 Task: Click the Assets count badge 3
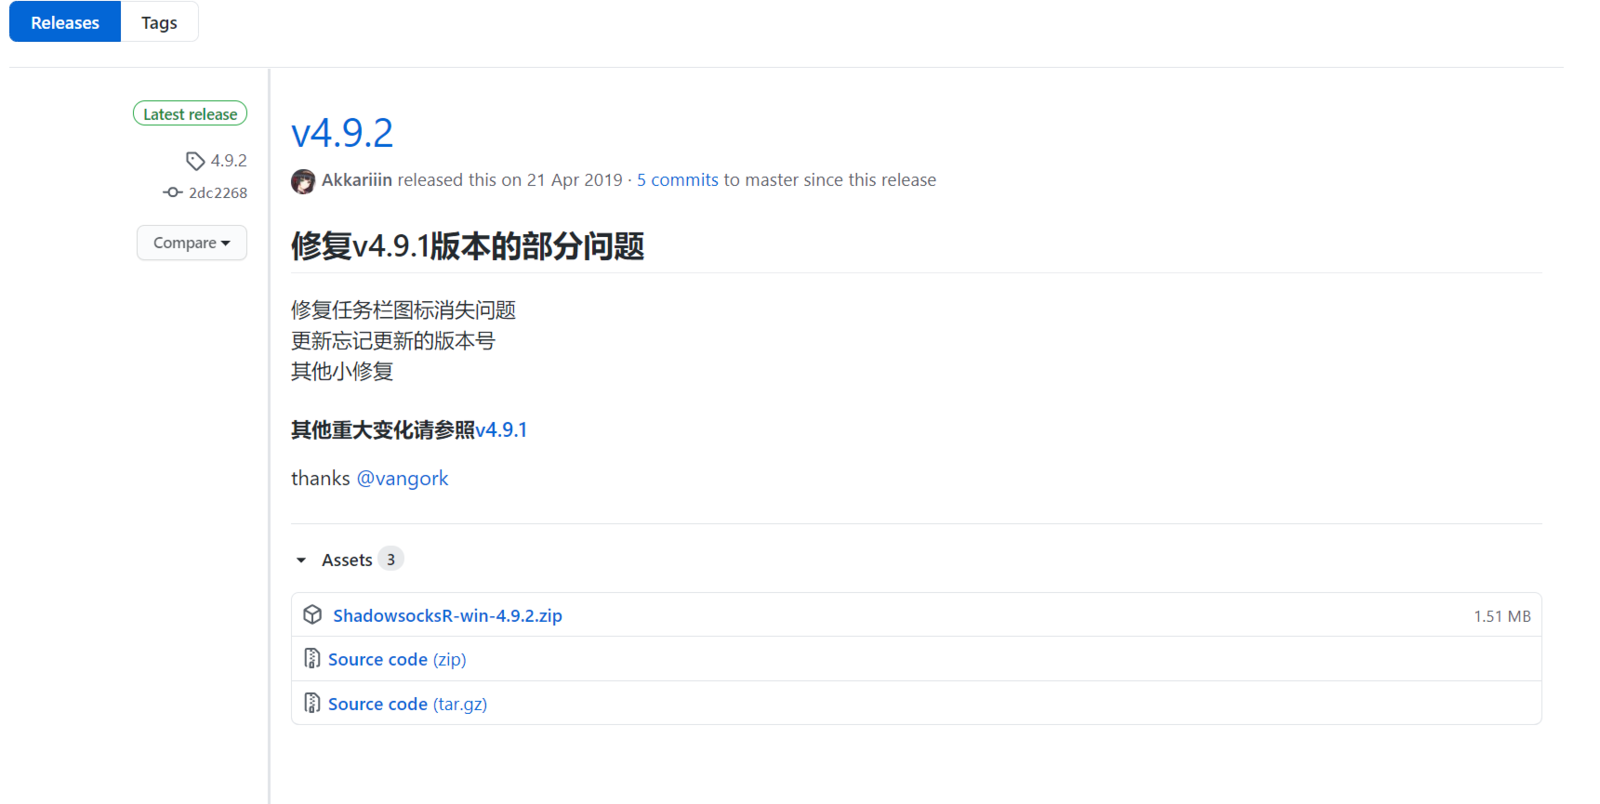coord(391,559)
